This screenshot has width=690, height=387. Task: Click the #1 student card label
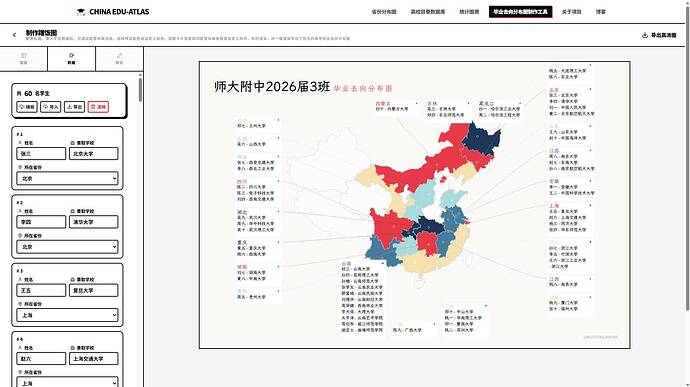point(19,134)
